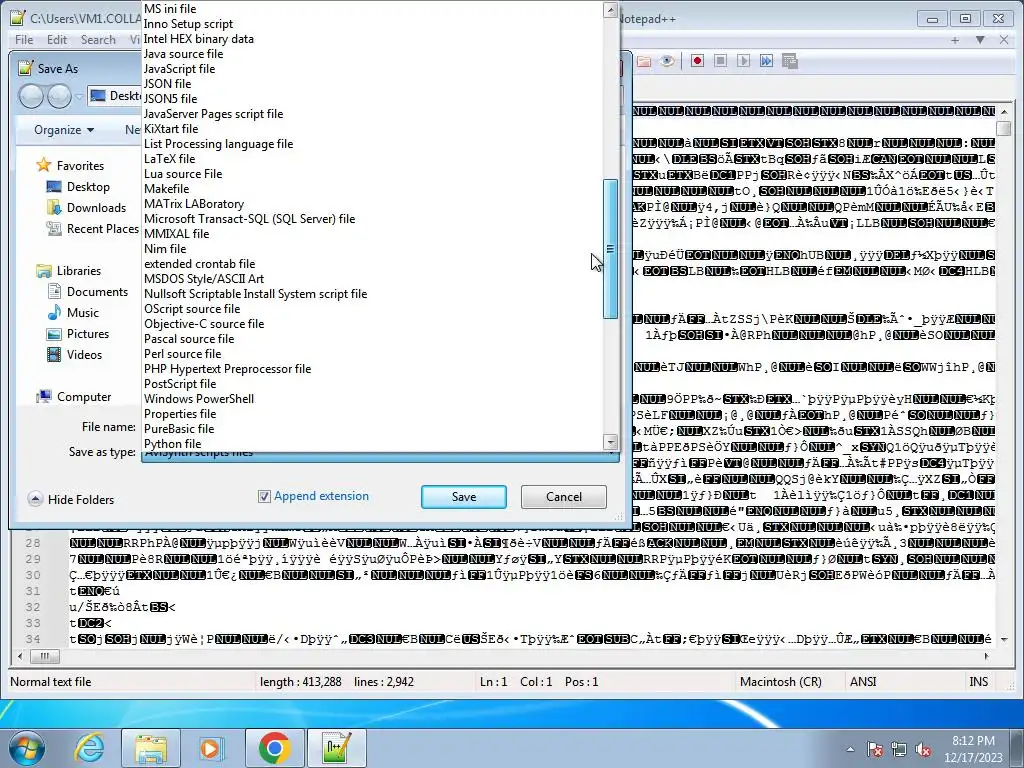
Task: Open the Organize dropdown in Save As
Action: (63, 130)
